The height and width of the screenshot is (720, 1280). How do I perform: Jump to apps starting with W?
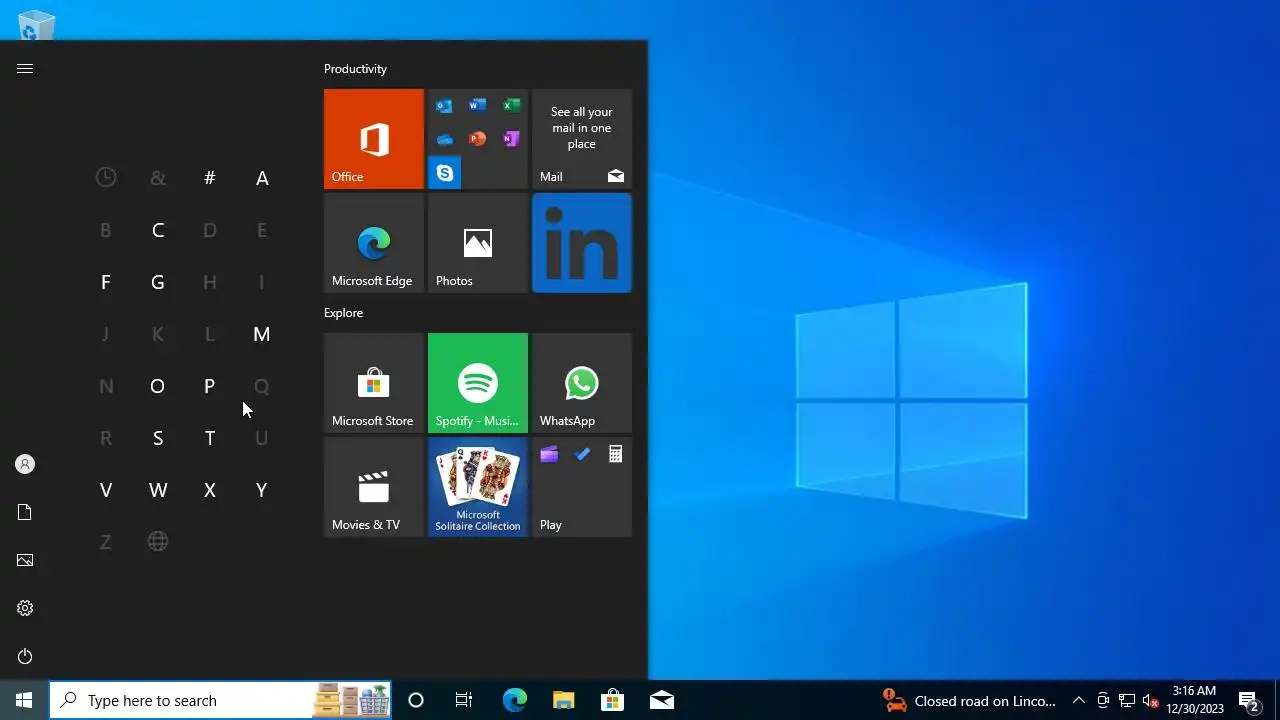pos(157,490)
